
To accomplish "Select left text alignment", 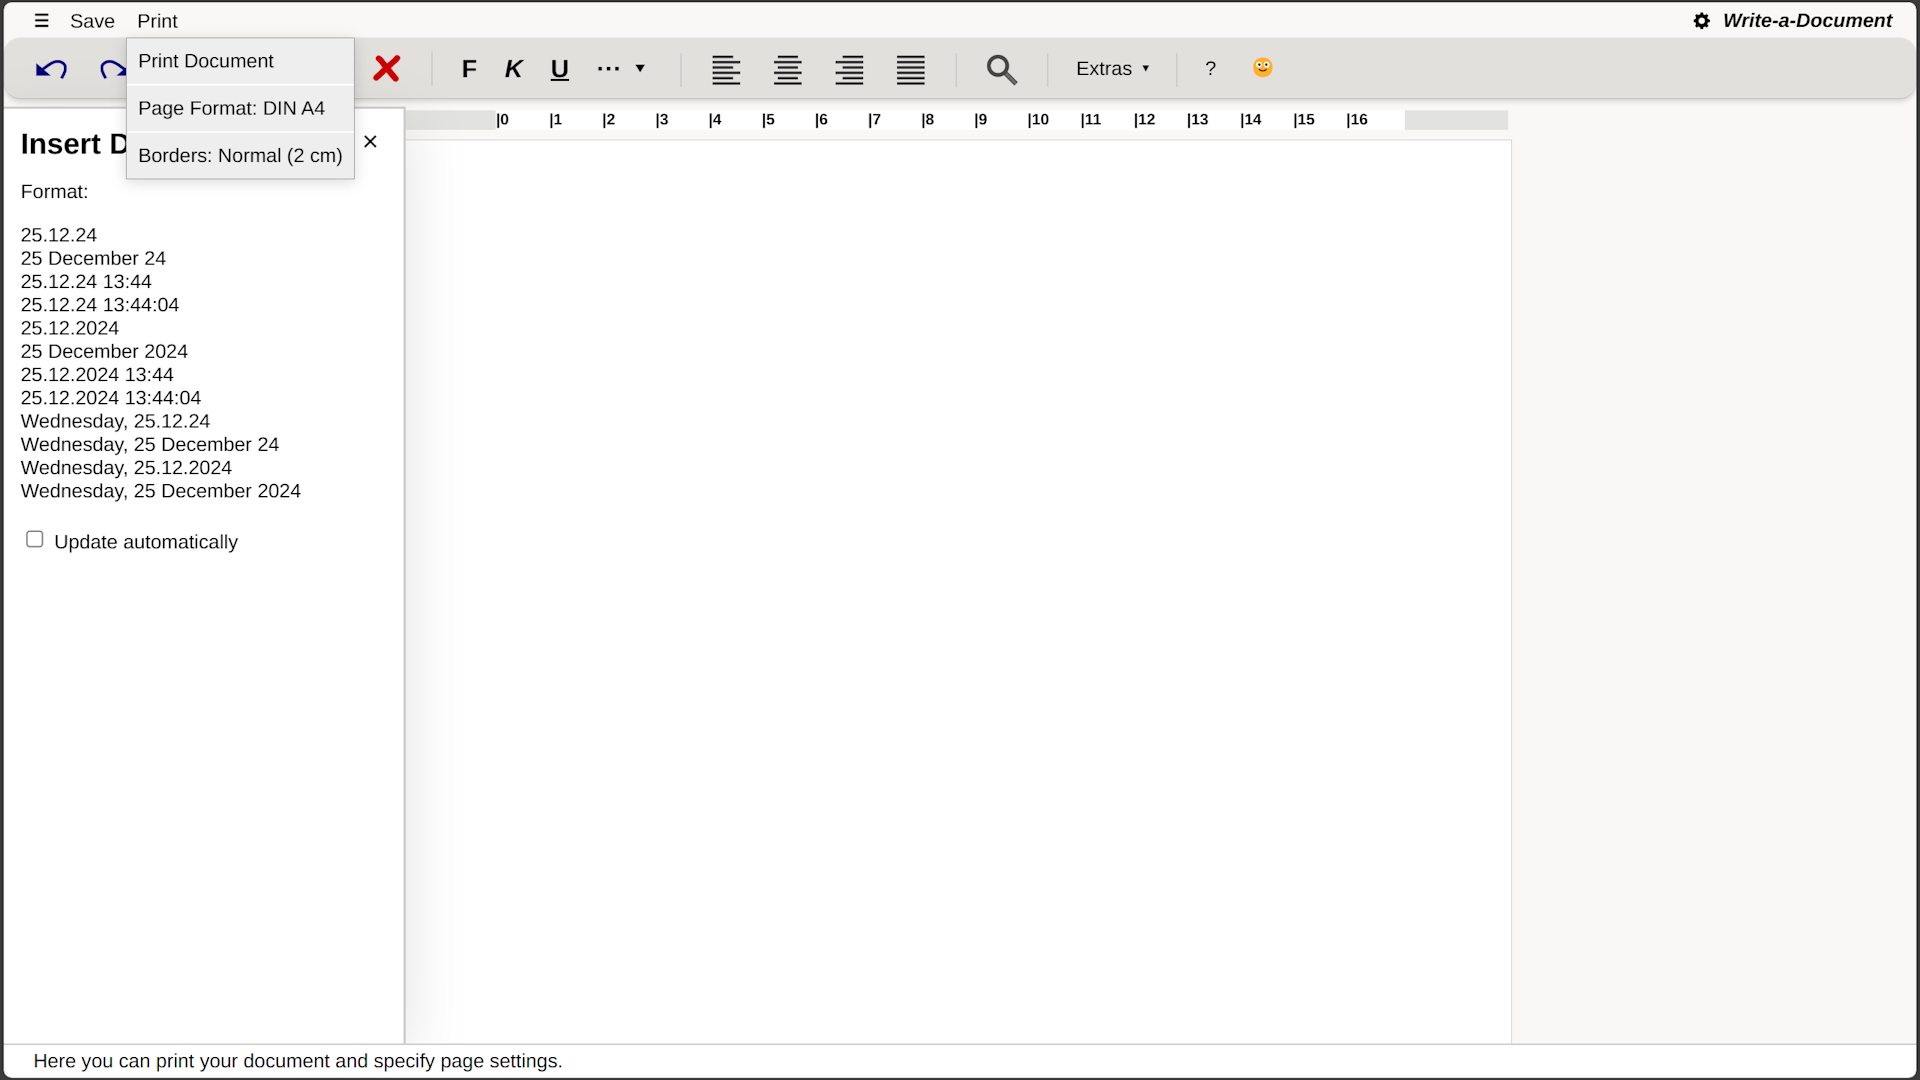I will pyautogui.click(x=726, y=70).
